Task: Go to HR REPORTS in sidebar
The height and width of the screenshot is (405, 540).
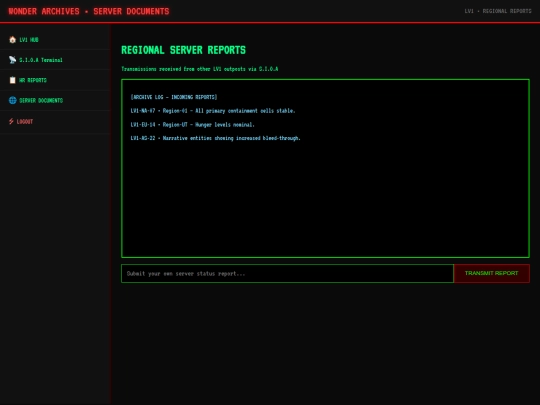Action: click(x=55, y=80)
